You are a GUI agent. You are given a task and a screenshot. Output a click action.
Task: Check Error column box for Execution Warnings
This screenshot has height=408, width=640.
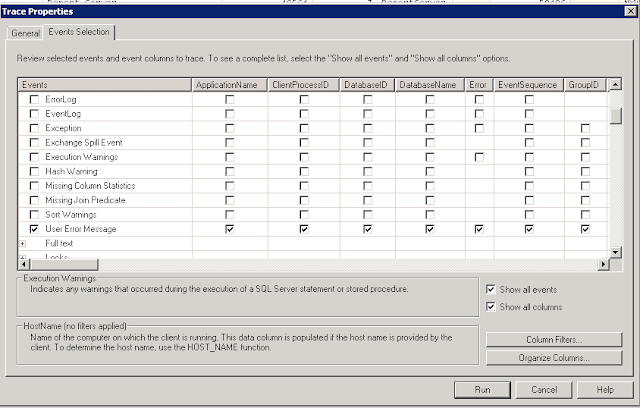tap(479, 157)
